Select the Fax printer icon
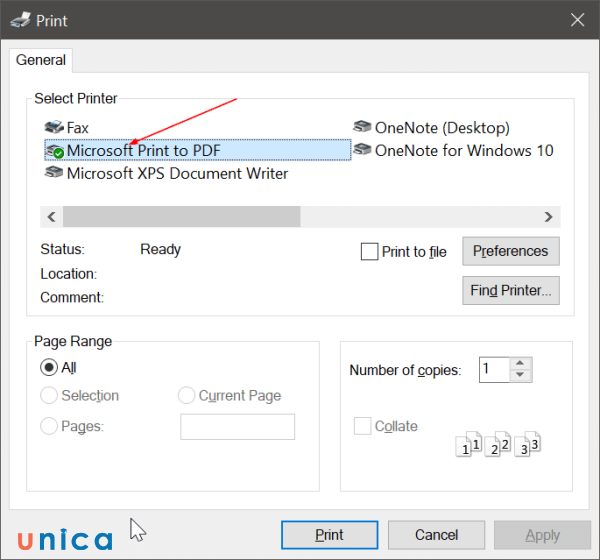This screenshot has height=560, width=600. click(x=54, y=128)
